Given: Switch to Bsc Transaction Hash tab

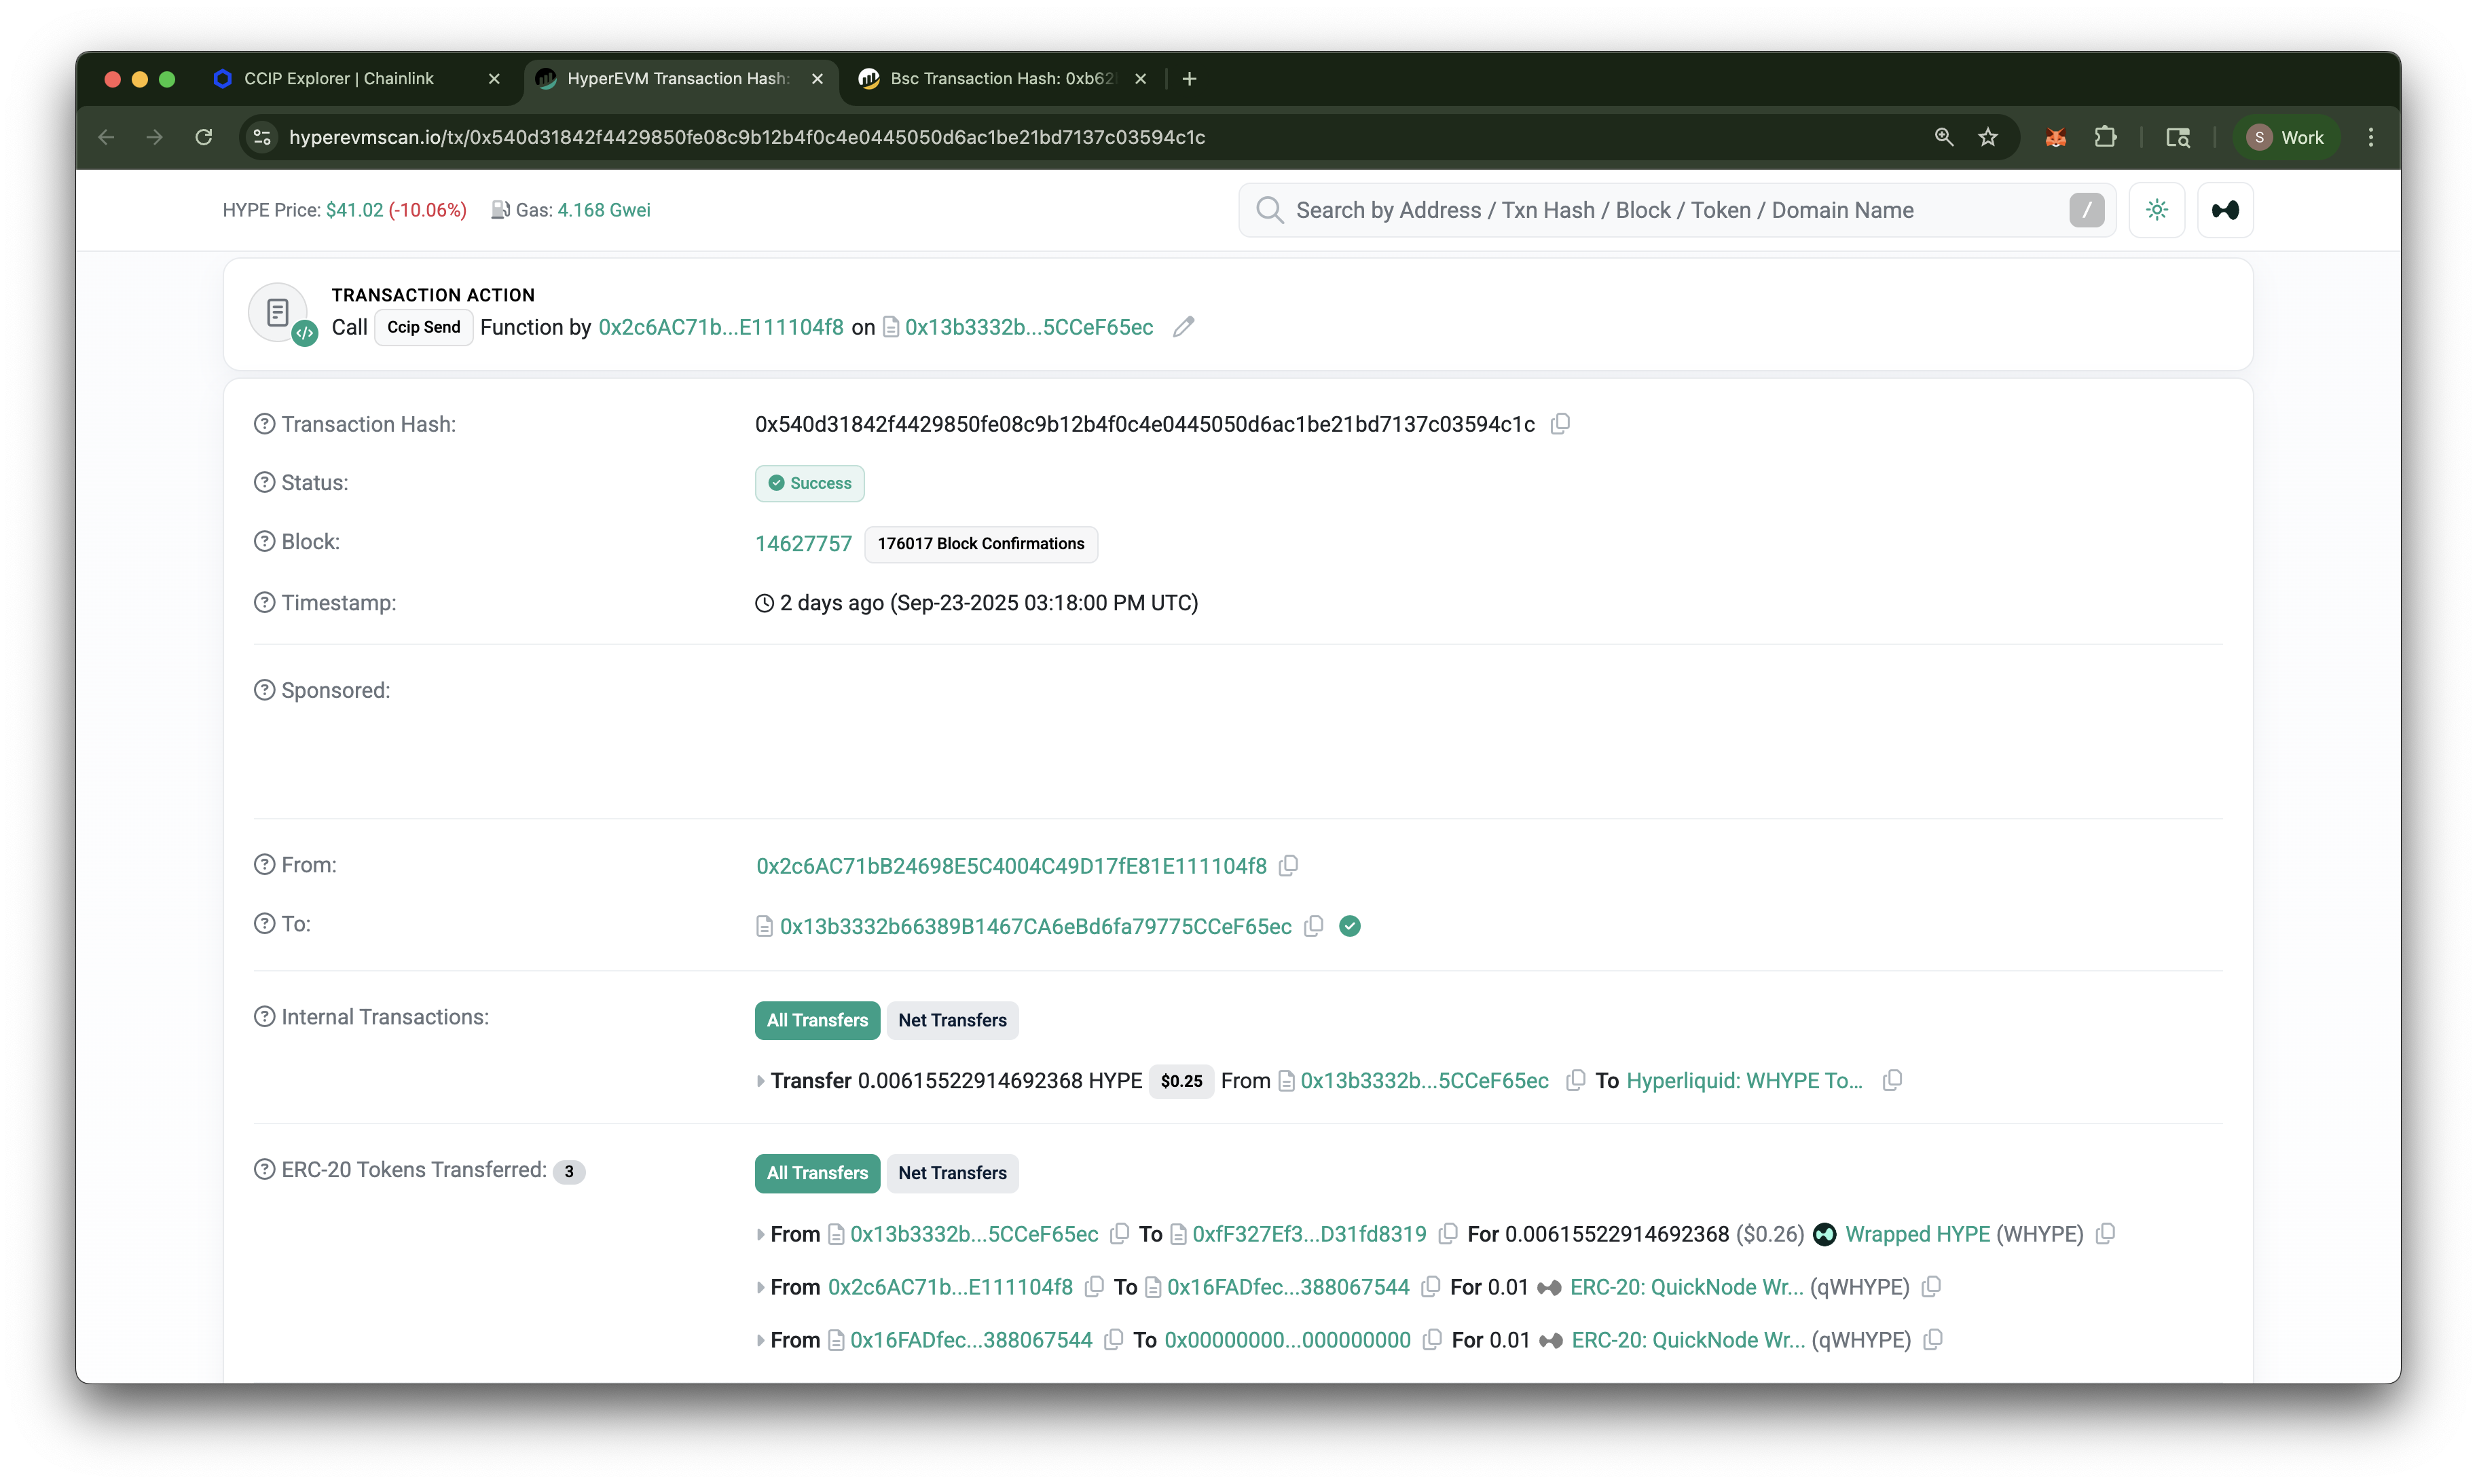Looking at the screenshot, I should pyautogui.click(x=1001, y=78).
